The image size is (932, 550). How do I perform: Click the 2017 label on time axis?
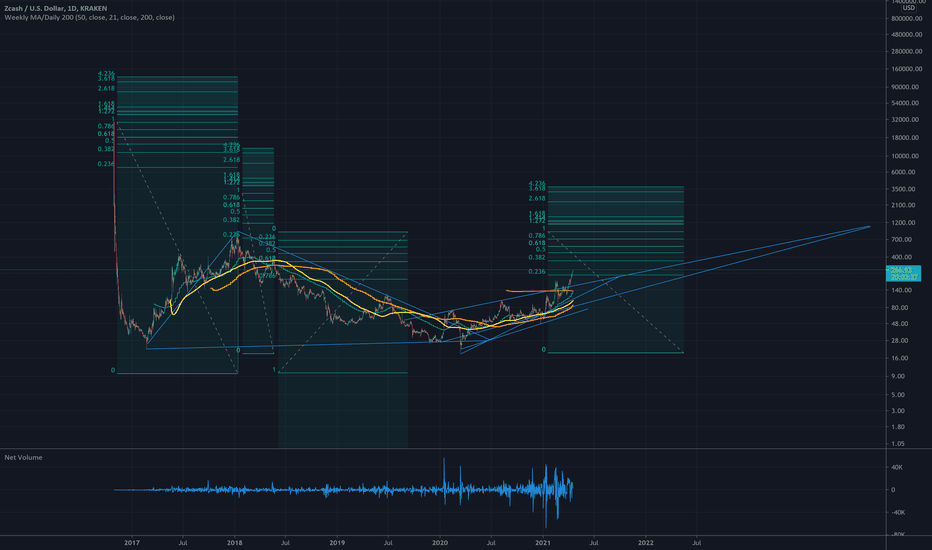pyautogui.click(x=132, y=543)
